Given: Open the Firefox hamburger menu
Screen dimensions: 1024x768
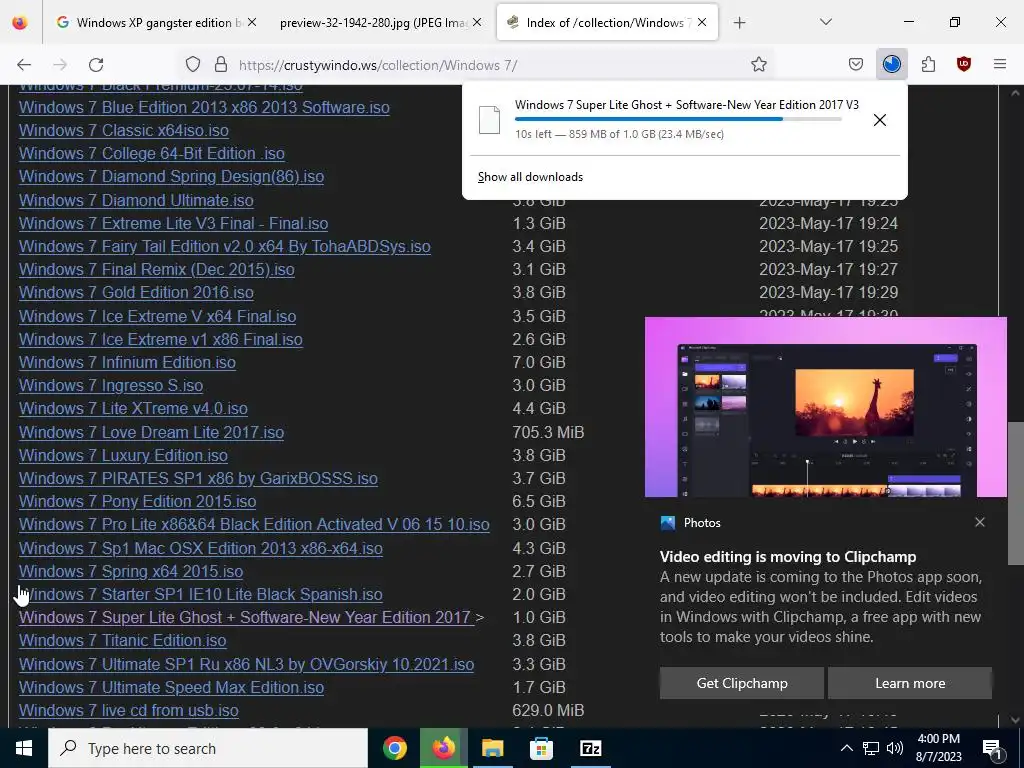Looking at the screenshot, I should click(999, 65).
